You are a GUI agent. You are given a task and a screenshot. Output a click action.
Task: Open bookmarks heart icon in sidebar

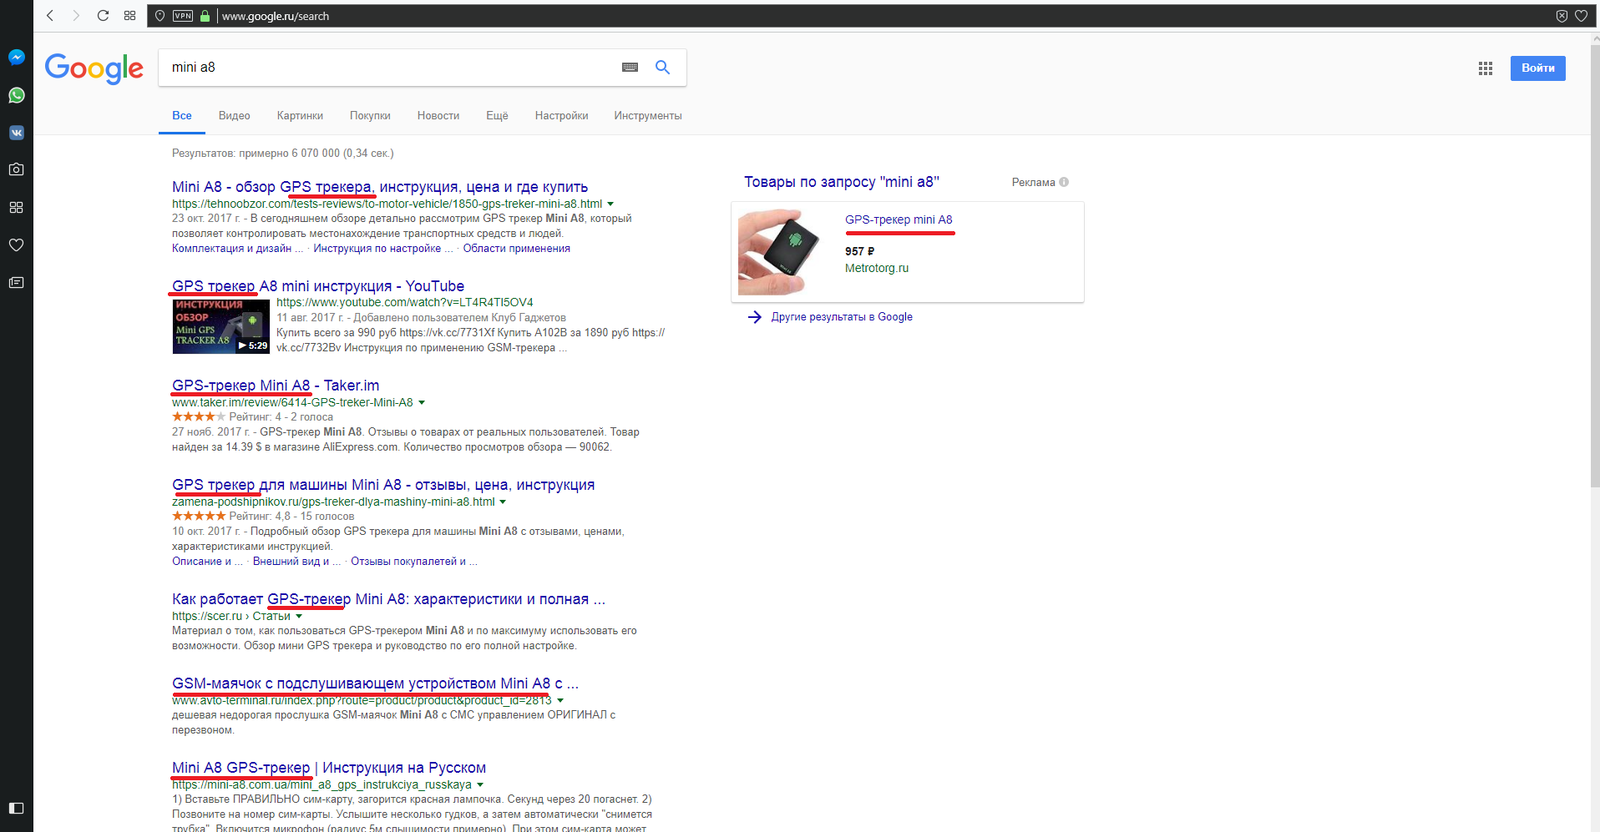(16, 245)
